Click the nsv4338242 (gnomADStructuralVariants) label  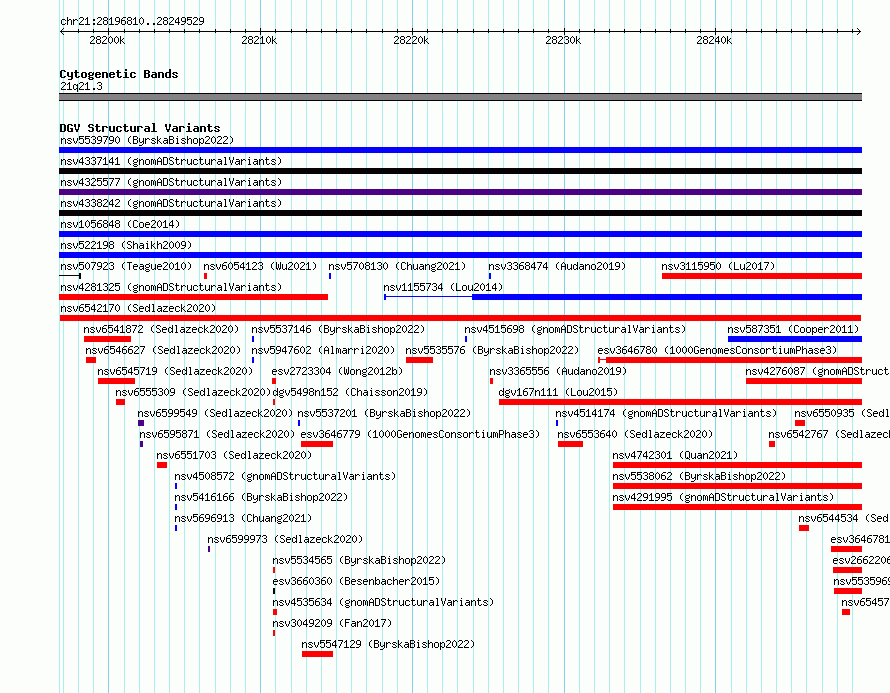[x=171, y=203]
